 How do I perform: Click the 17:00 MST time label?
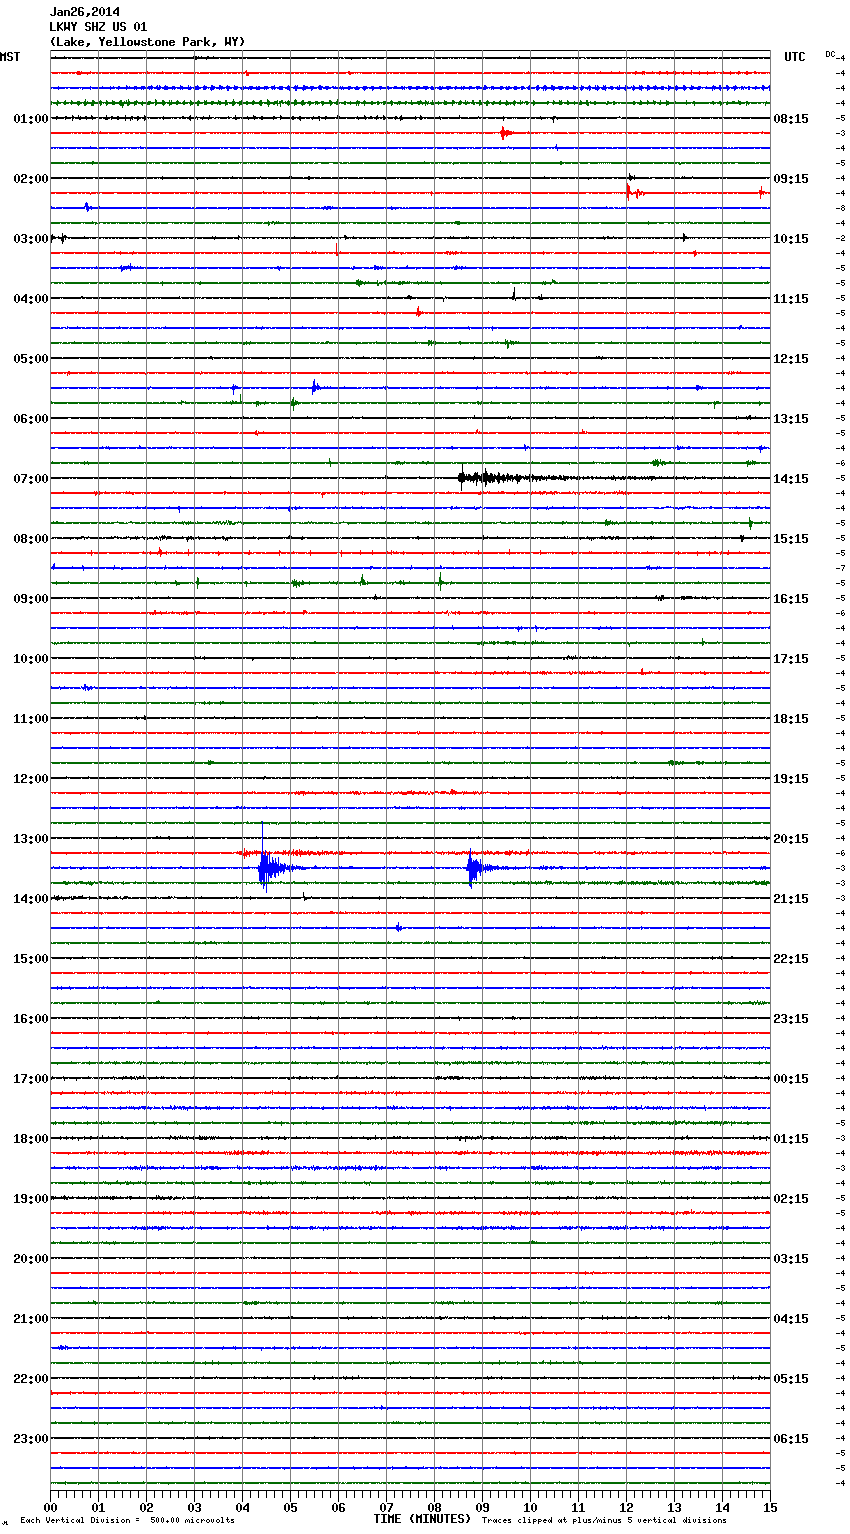30,1079
